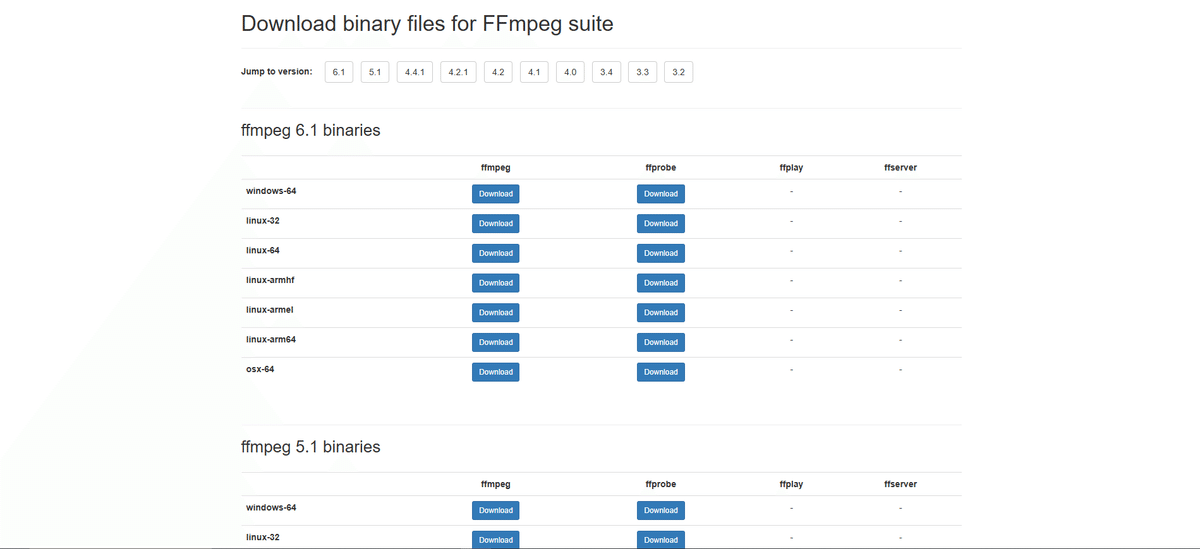1200x549 pixels.
Task: Download ffprobe 6.1 for windows-64
Action: pos(660,194)
